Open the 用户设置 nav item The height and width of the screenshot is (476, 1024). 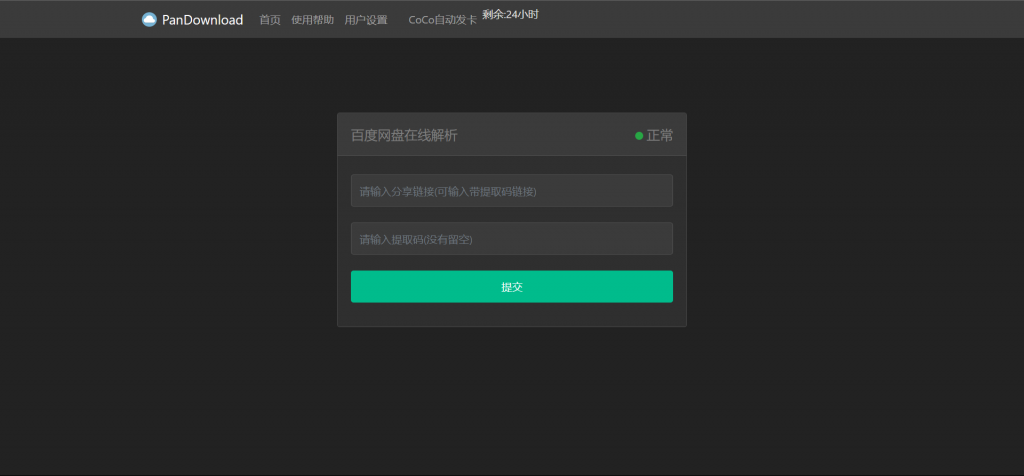(366, 20)
